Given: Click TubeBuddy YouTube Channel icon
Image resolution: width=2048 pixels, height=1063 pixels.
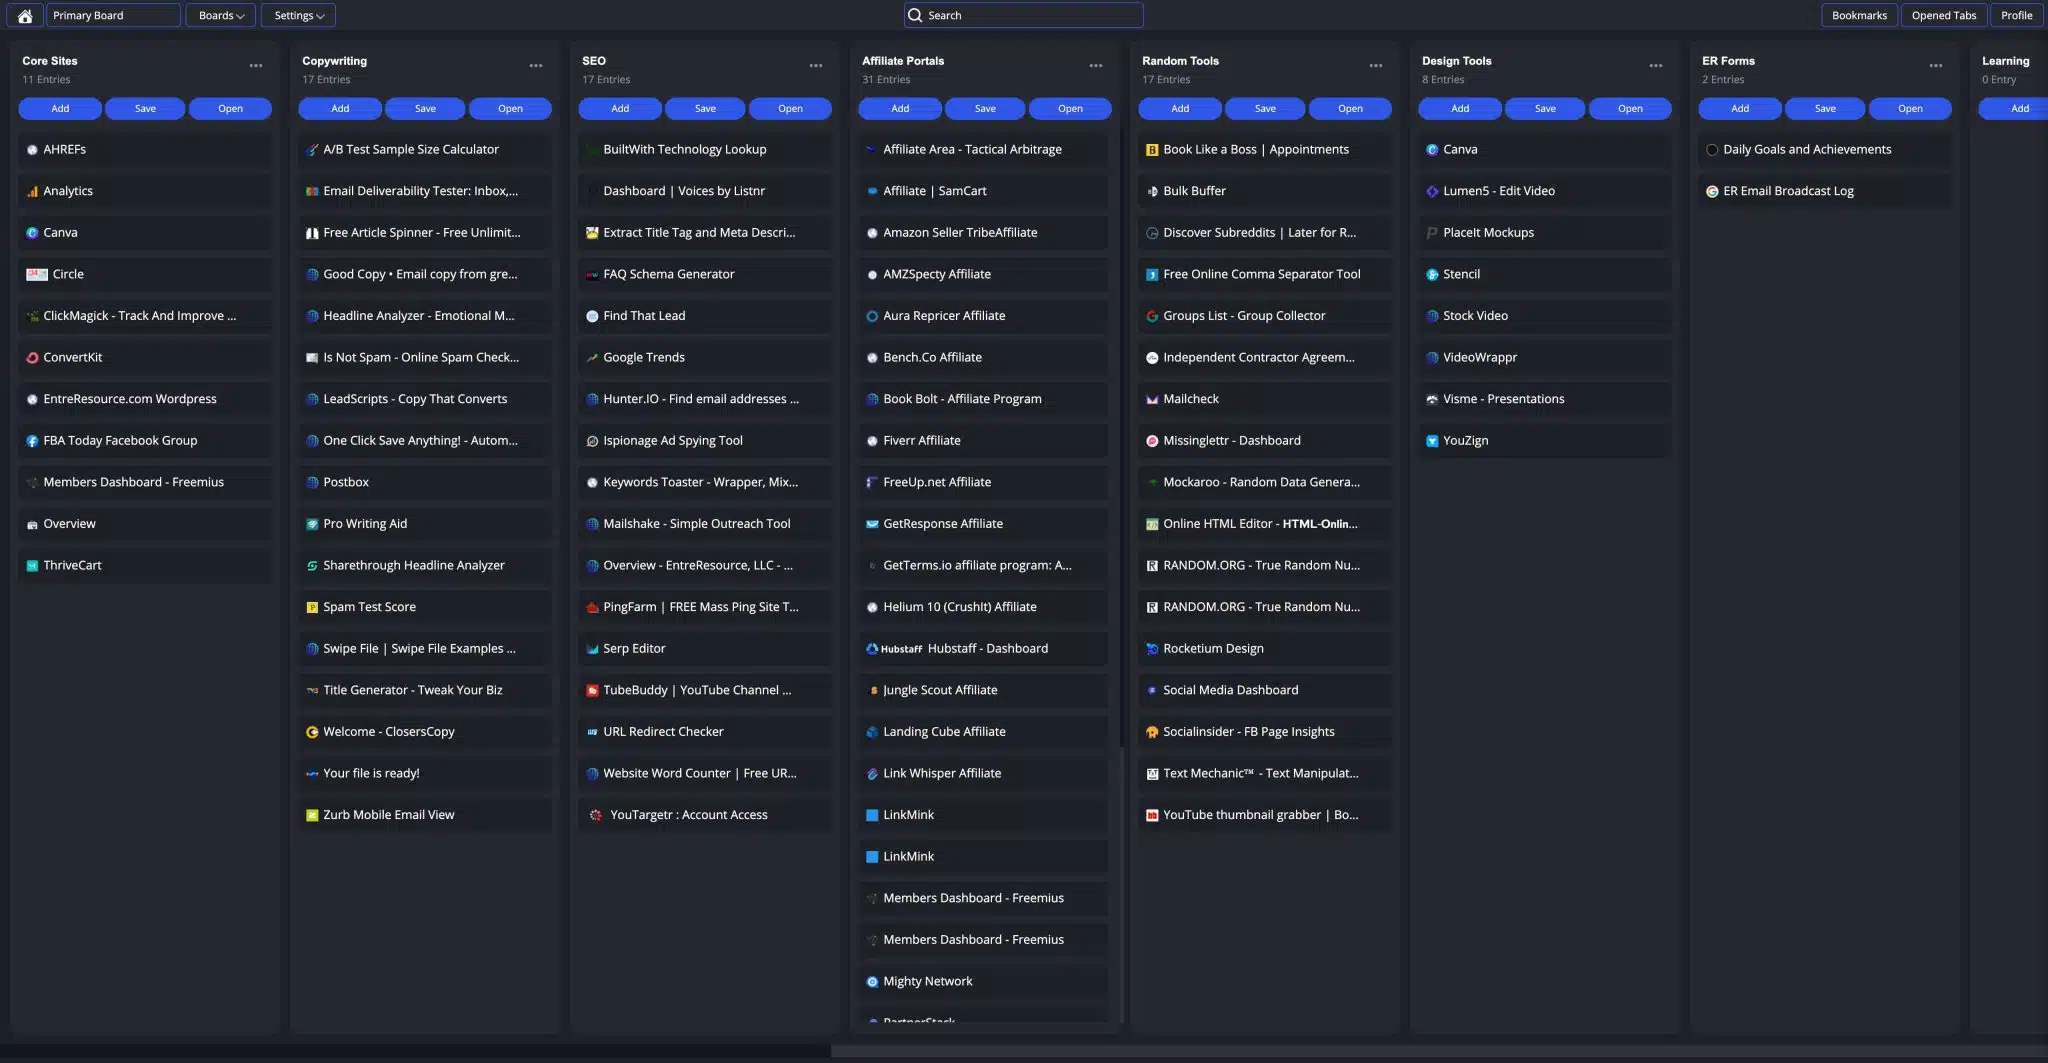Looking at the screenshot, I should [592, 690].
